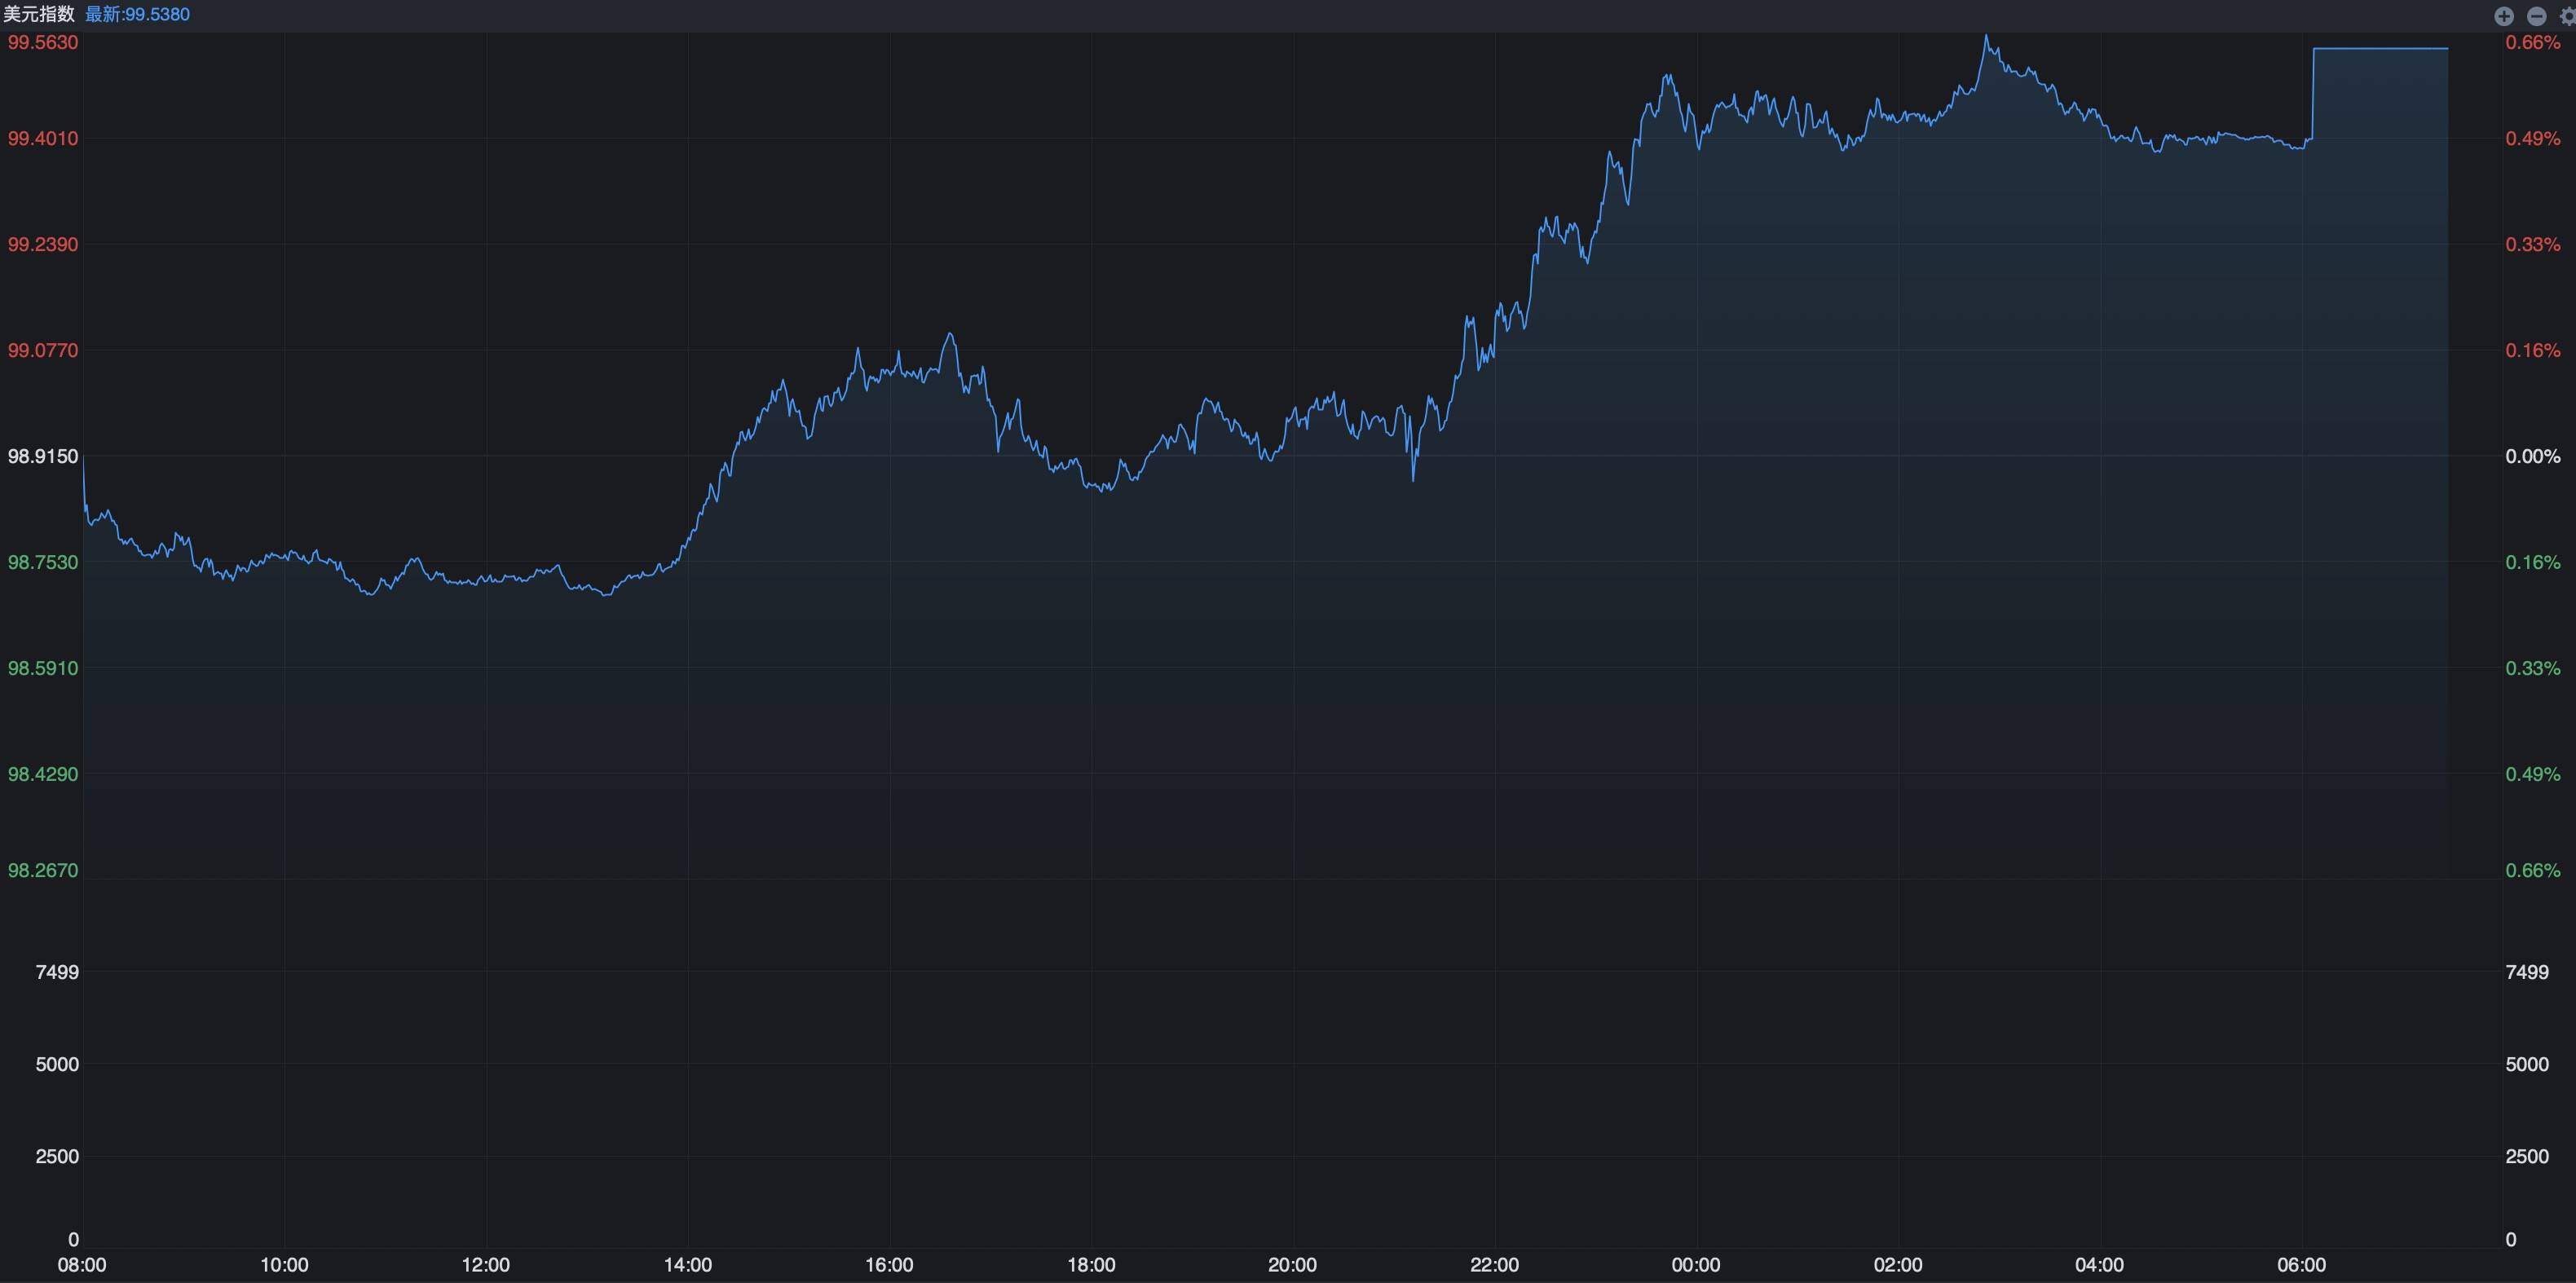Click the 0.00% percent change label
This screenshot has height=1283, width=2576.
pos(2532,456)
